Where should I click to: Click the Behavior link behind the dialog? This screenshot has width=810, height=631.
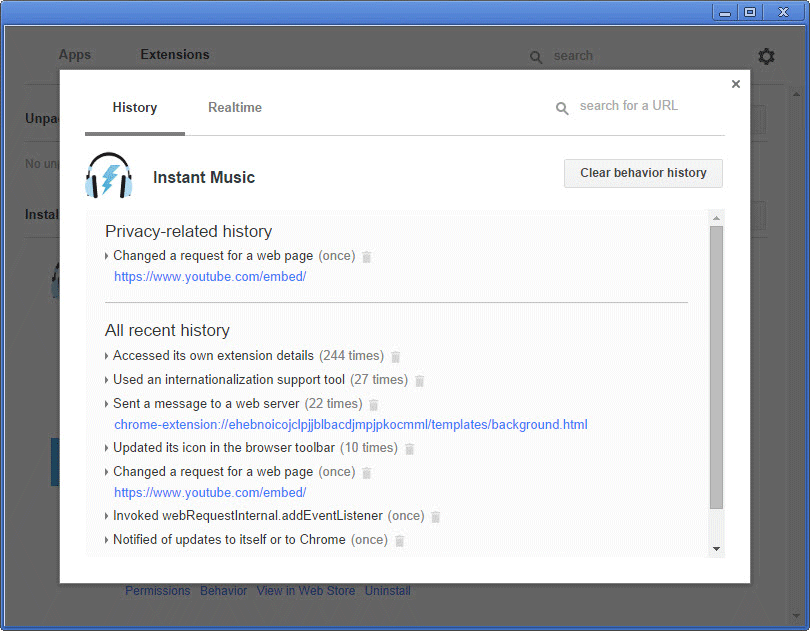point(224,591)
